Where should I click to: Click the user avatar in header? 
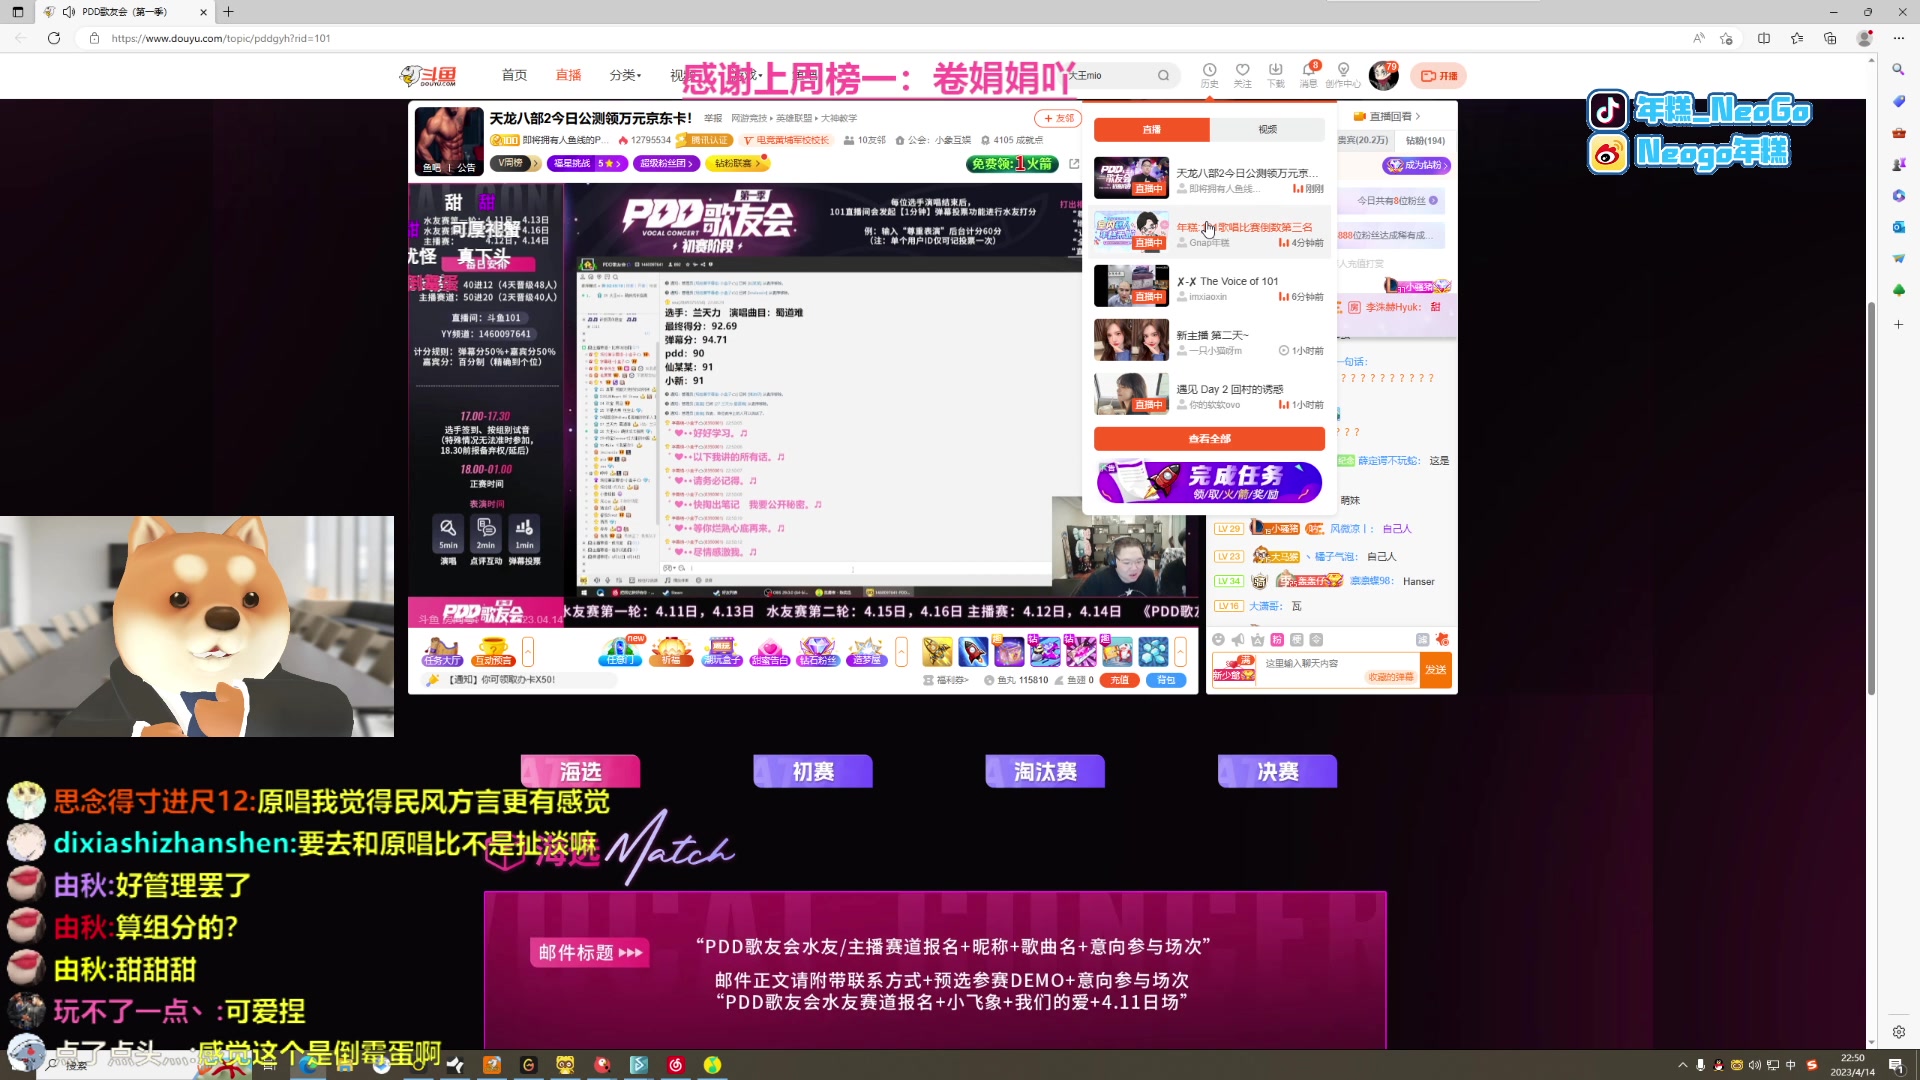[x=1383, y=76]
